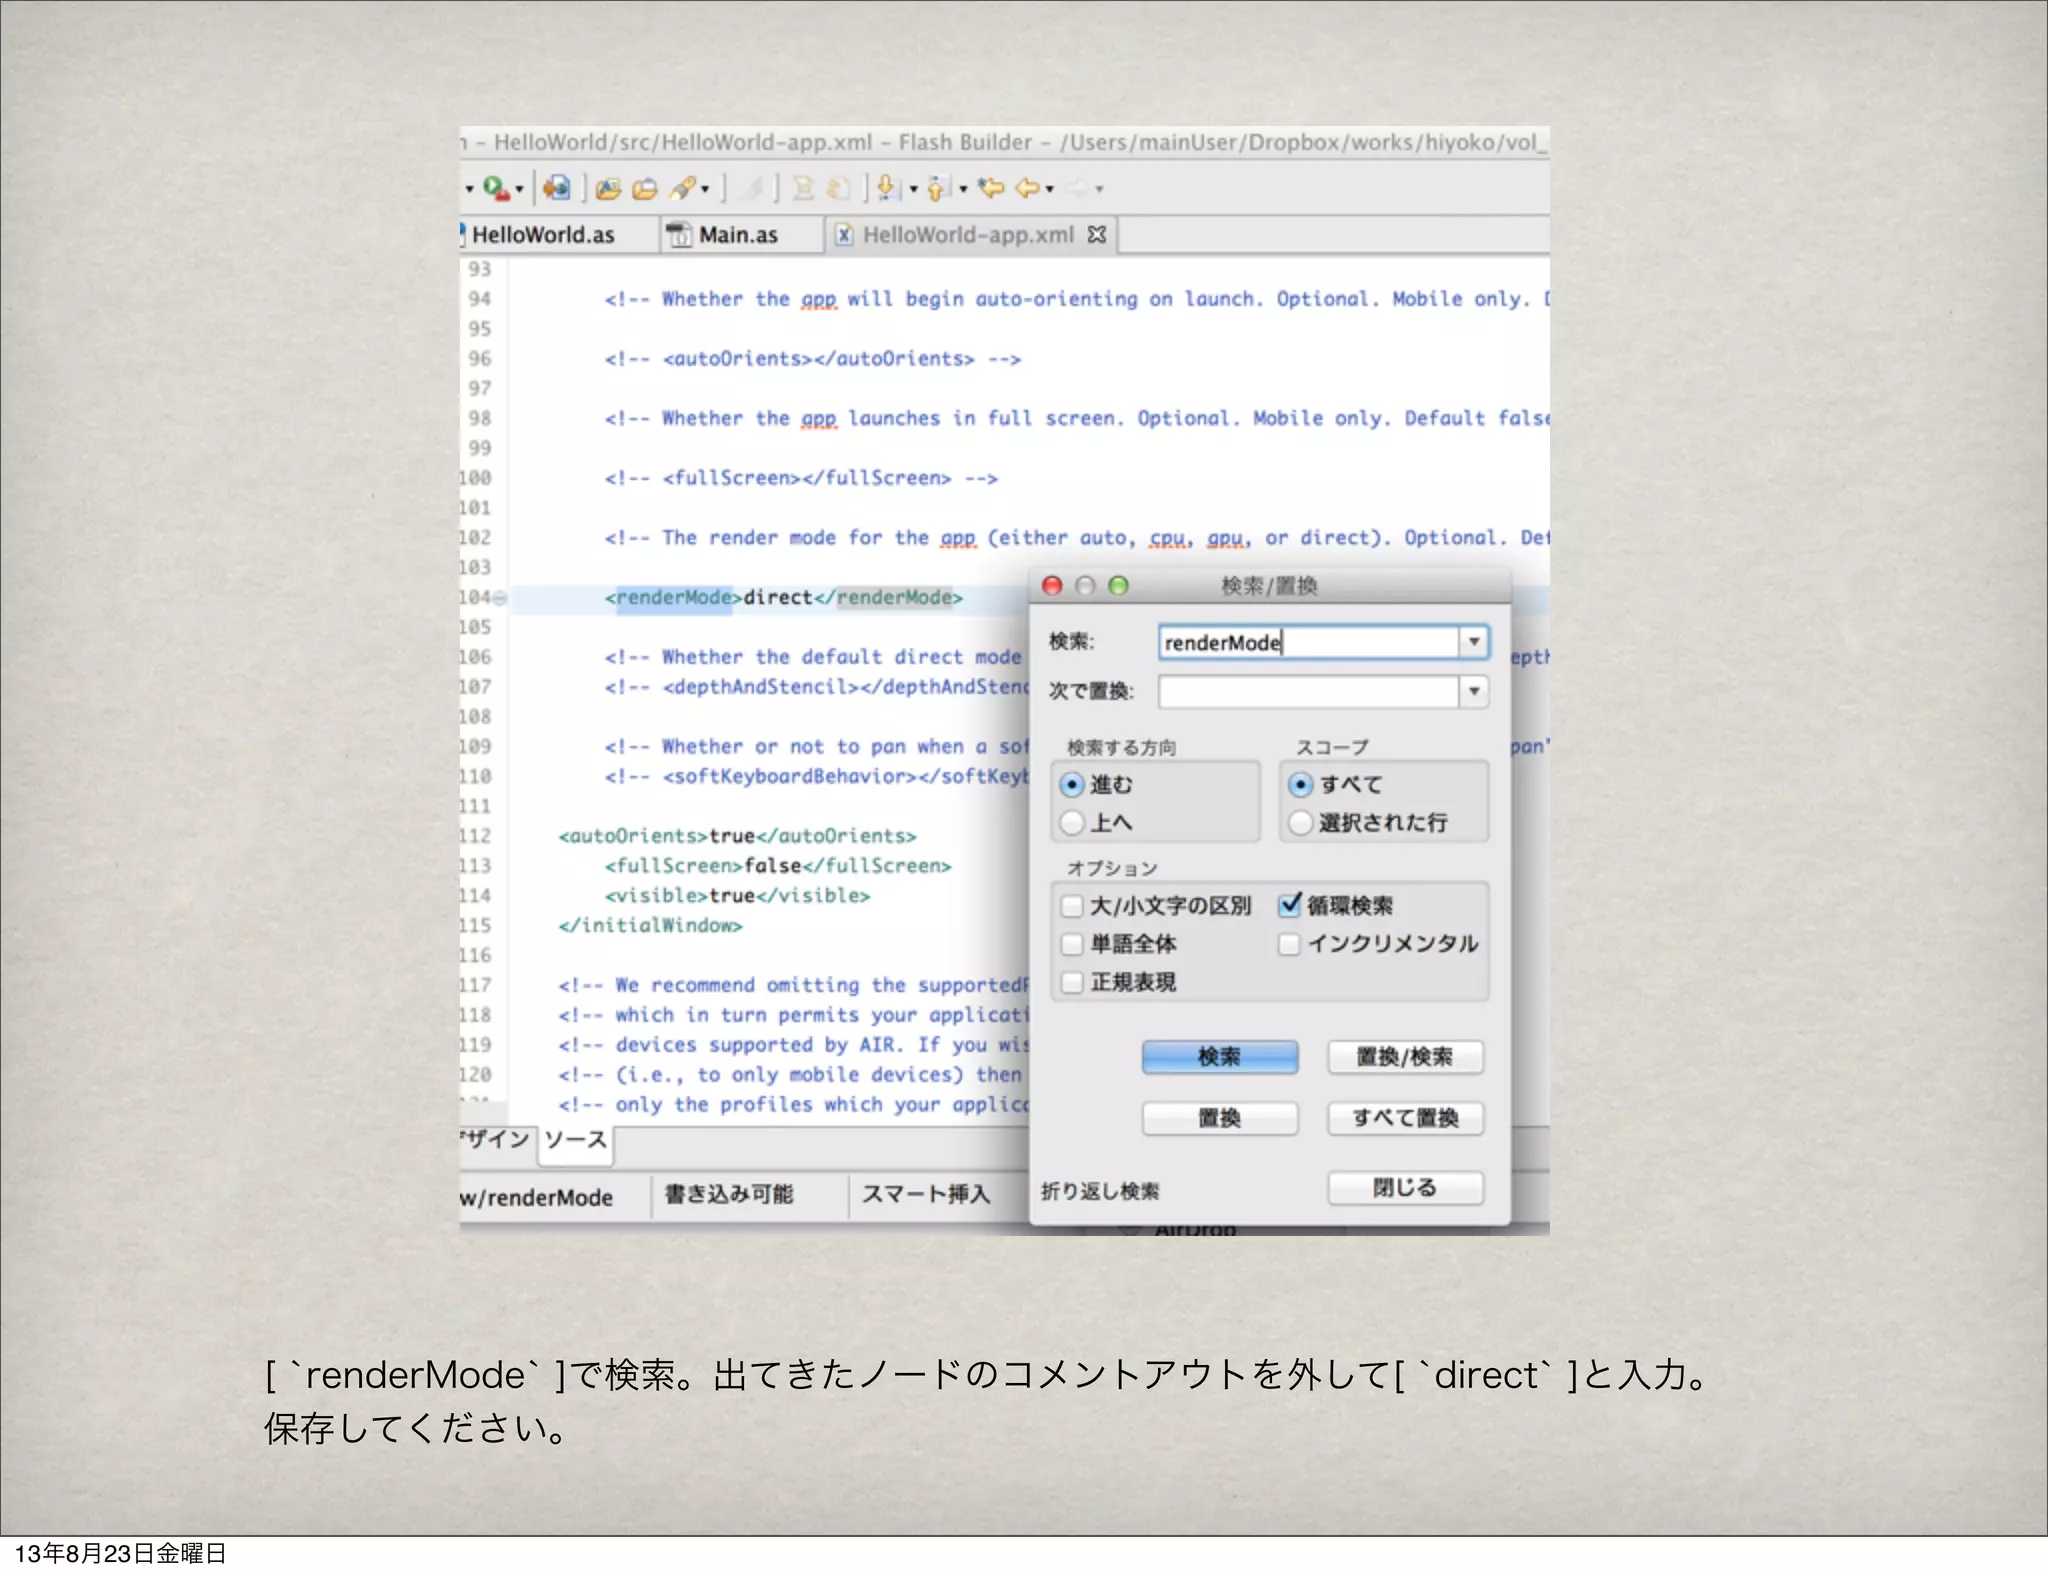Click the Search flashlight icon
2048x1576 pixels.
click(x=683, y=187)
